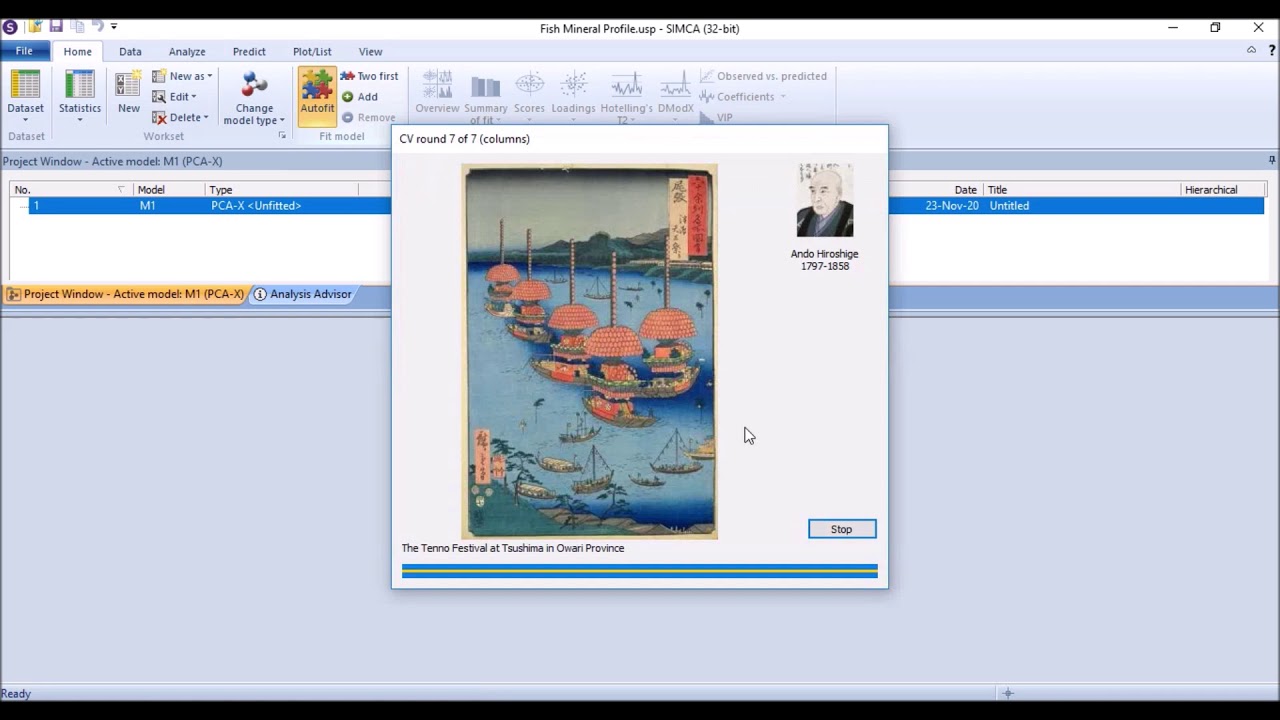The height and width of the screenshot is (720, 1280).
Task: Stop the cross-validation fitting
Action: tap(842, 529)
